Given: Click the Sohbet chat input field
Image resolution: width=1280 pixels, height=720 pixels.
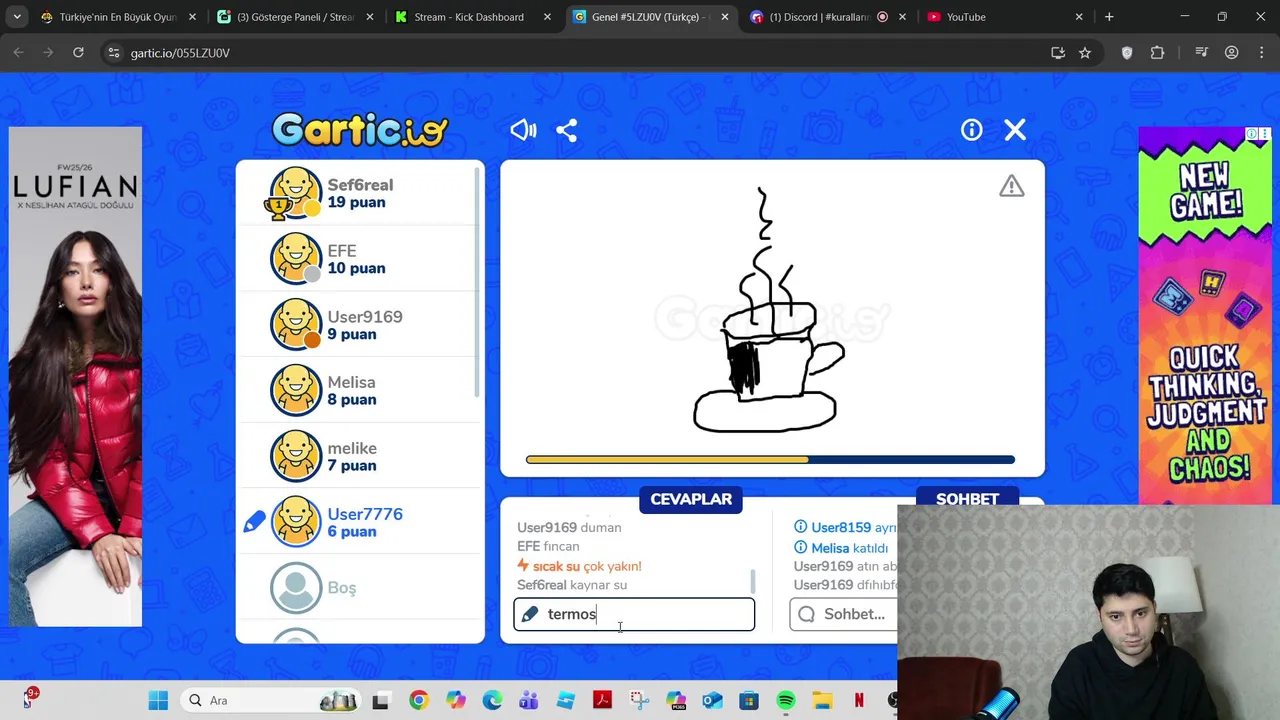Looking at the screenshot, I should 844,614.
